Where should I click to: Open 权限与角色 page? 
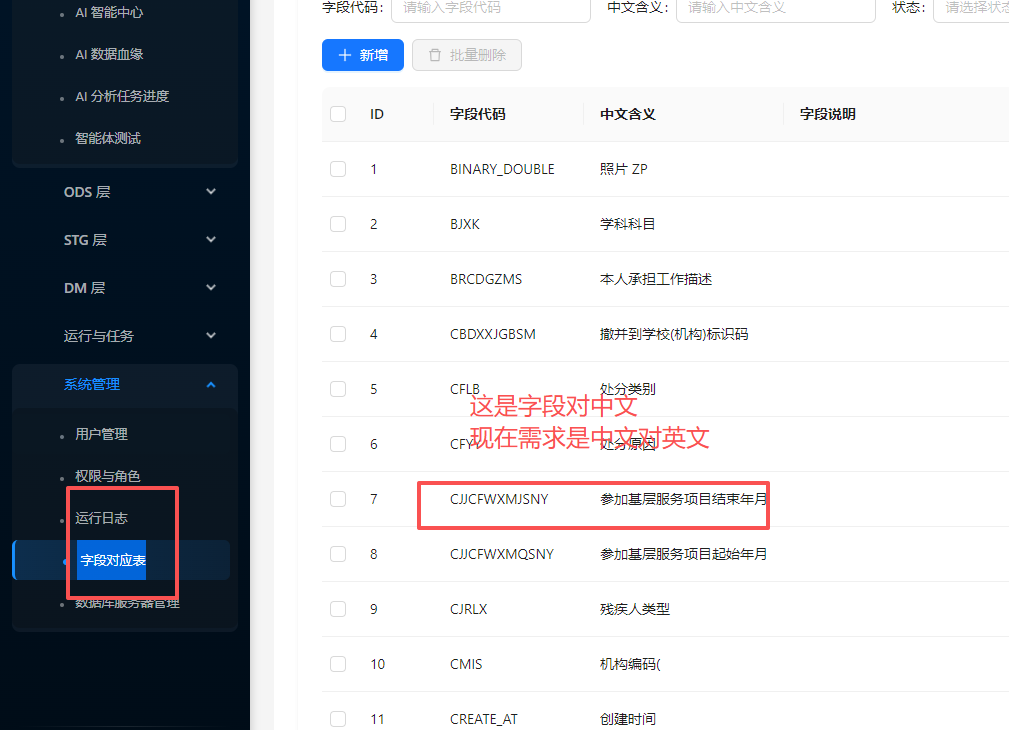[107, 476]
